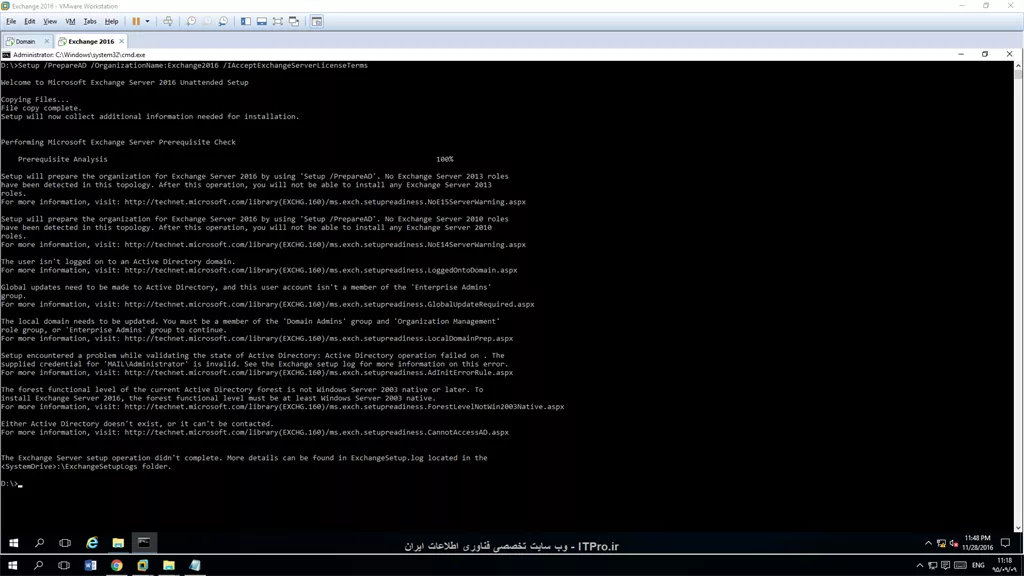Open the Edit menu
This screenshot has width=1024, height=576.
tap(29, 22)
